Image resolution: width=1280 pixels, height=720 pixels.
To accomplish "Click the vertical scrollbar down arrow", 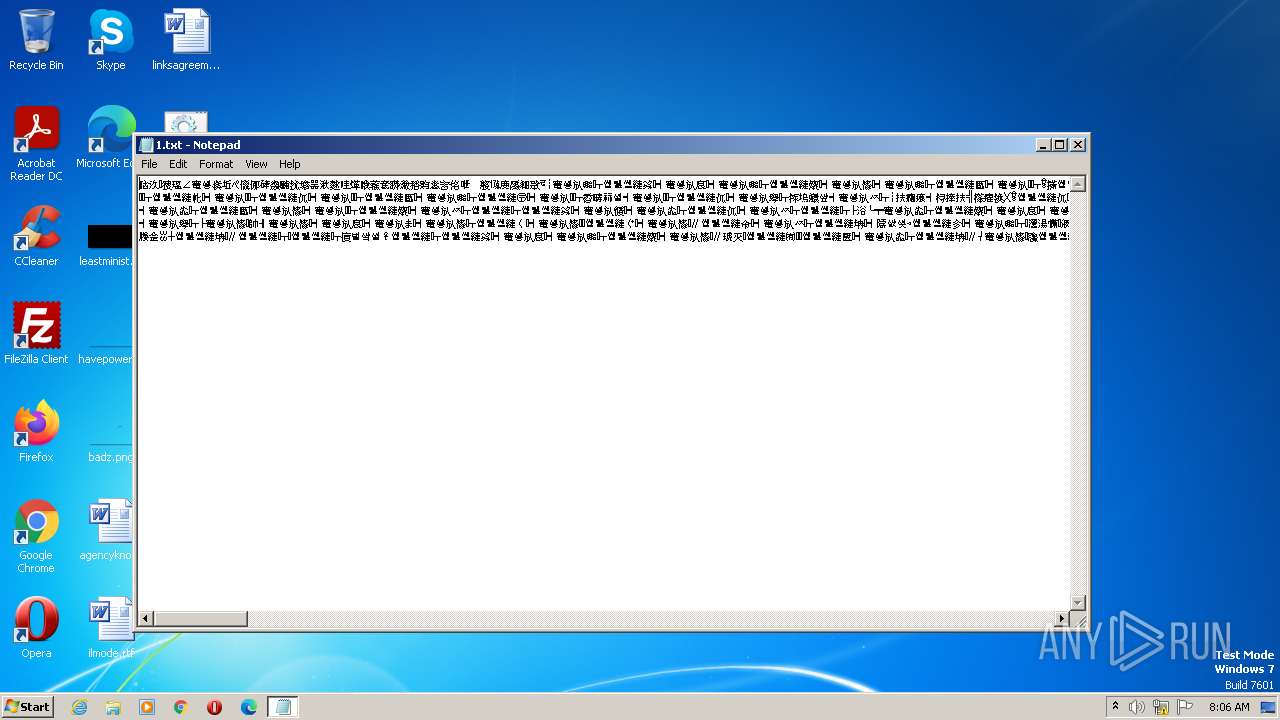I will [x=1078, y=602].
